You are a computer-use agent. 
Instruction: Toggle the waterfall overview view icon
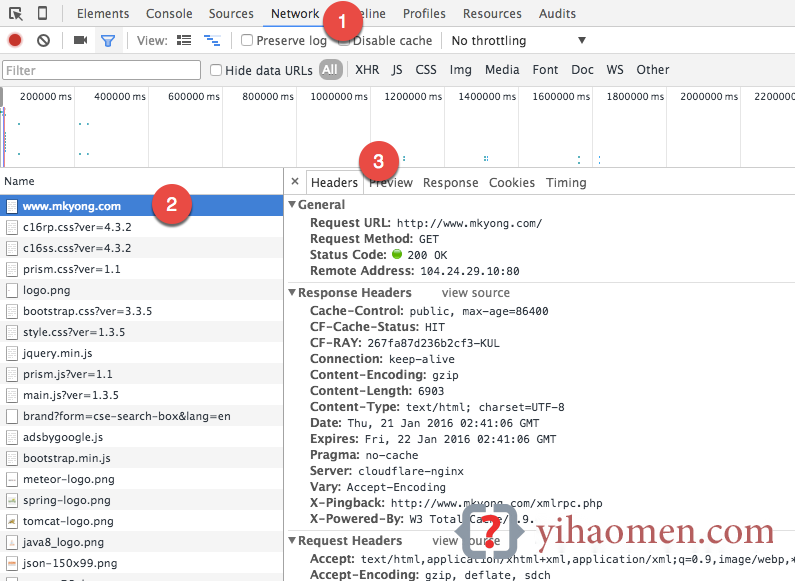pos(212,40)
